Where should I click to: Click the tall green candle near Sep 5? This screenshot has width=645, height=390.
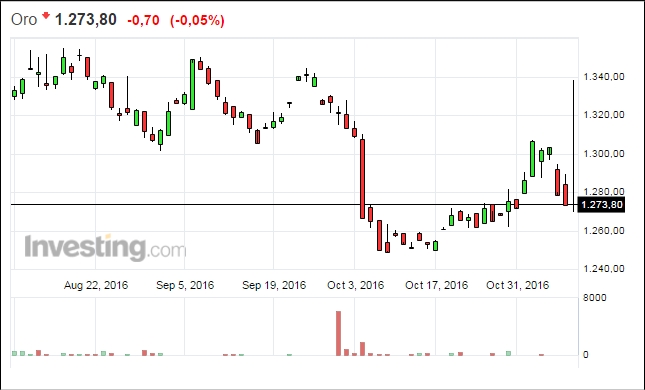(x=193, y=84)
